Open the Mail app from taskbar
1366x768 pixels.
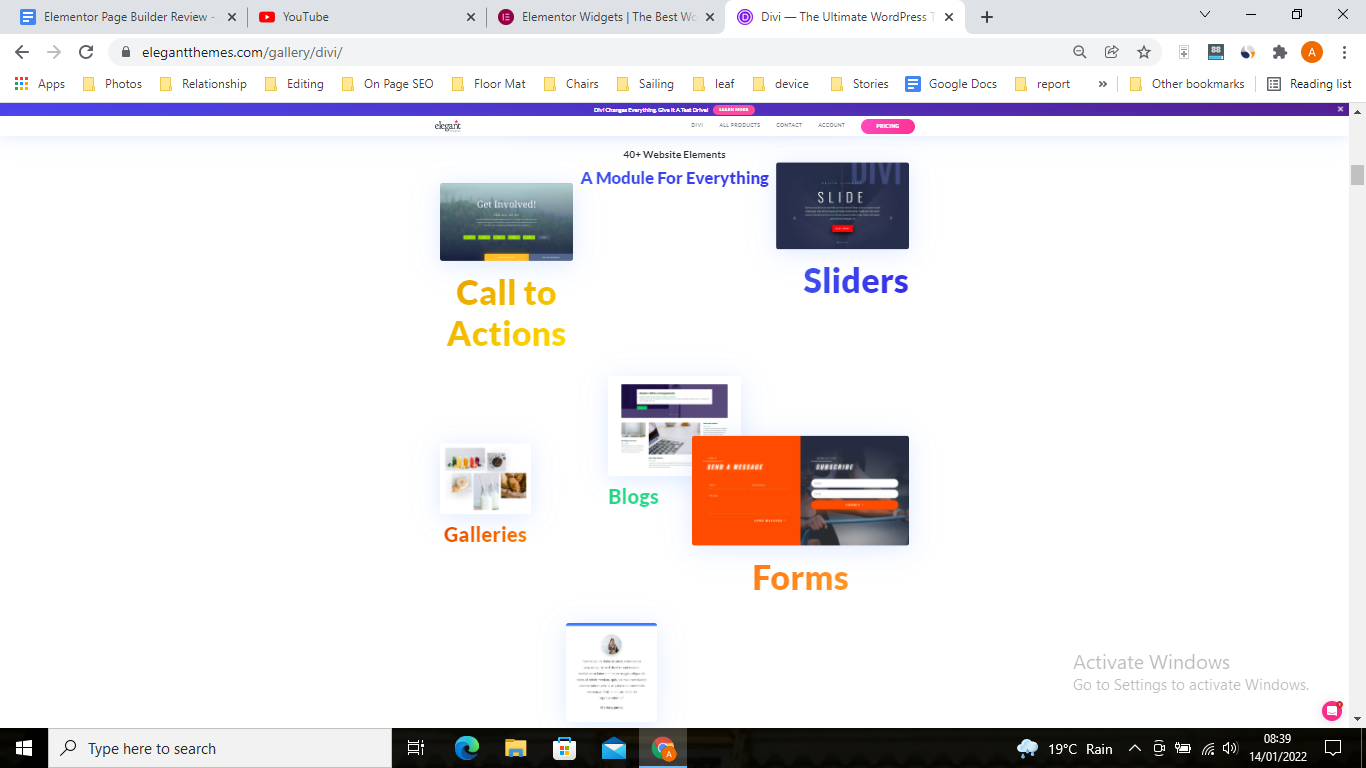[x=613, y=748]
